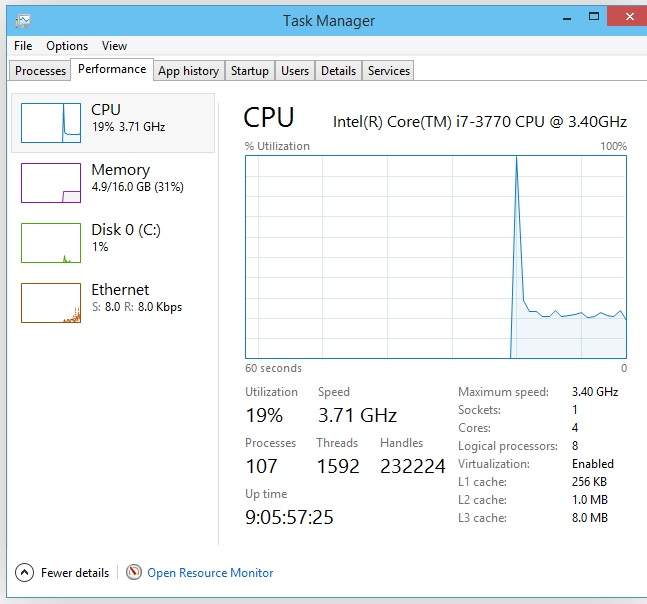Click the CPU utilization graph area

[x=435, y=256]
